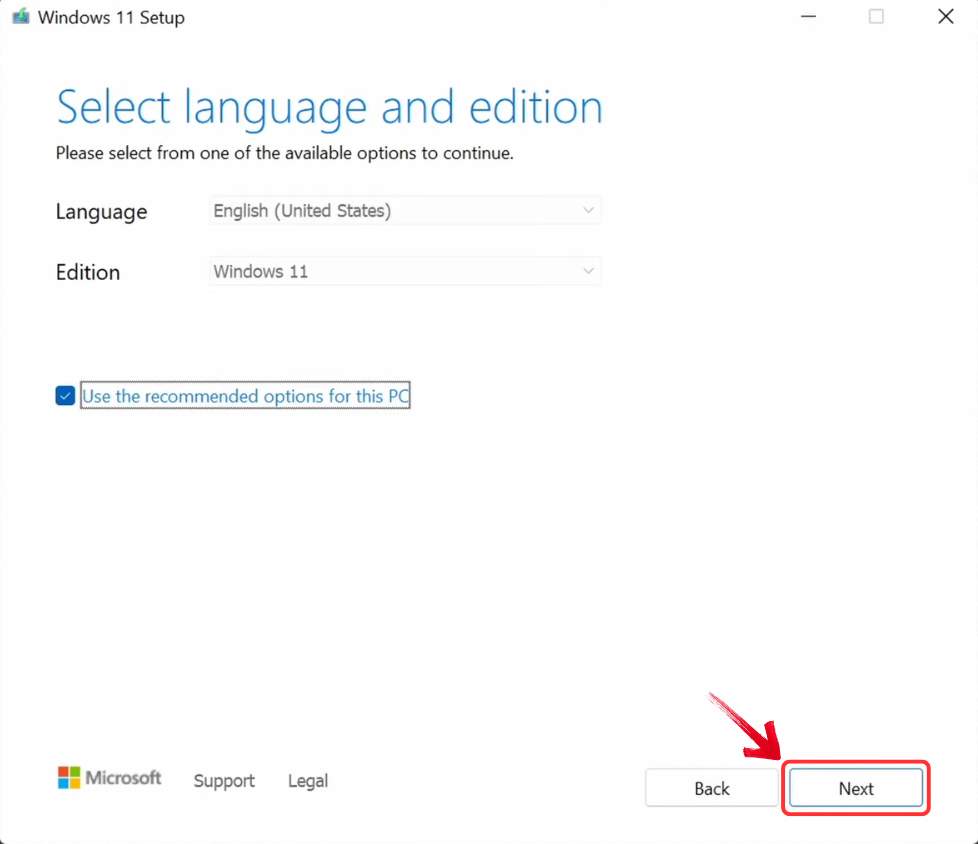This screenshot has width=978, height=844.
Task: Click the Next button
Action: click(855, 788)
